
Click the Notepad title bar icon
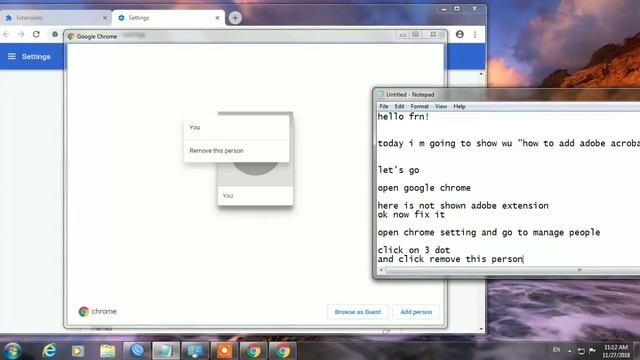click(x=380, y=94)
